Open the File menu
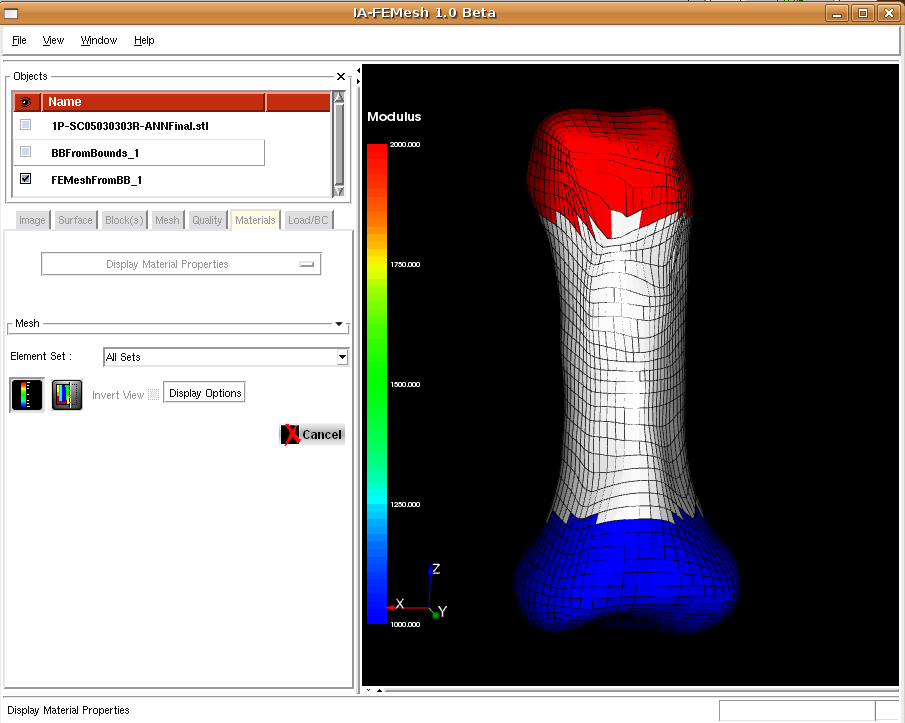The width and height of the screenshot is (905, 723). pyautogui.click(x=19, y=40)
